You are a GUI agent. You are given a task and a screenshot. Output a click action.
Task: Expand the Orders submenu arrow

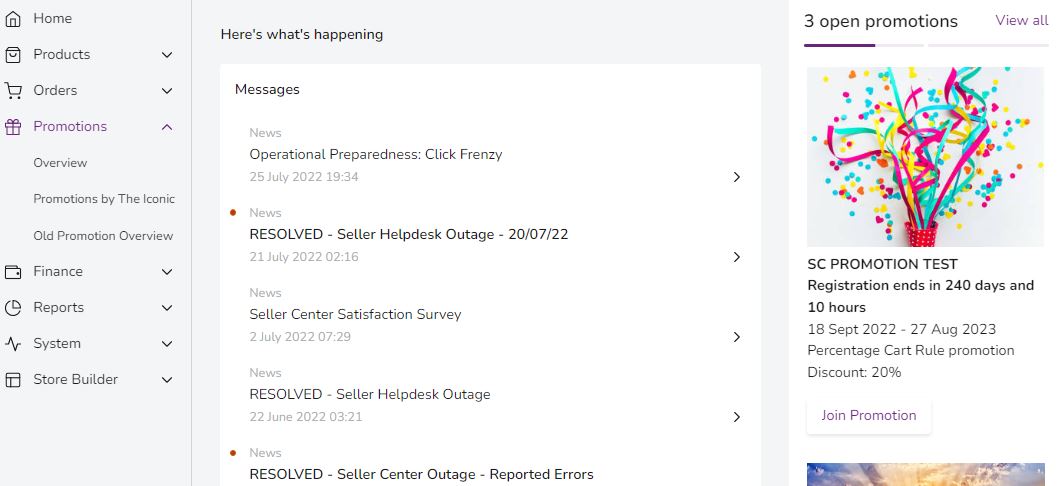(167, 91)
